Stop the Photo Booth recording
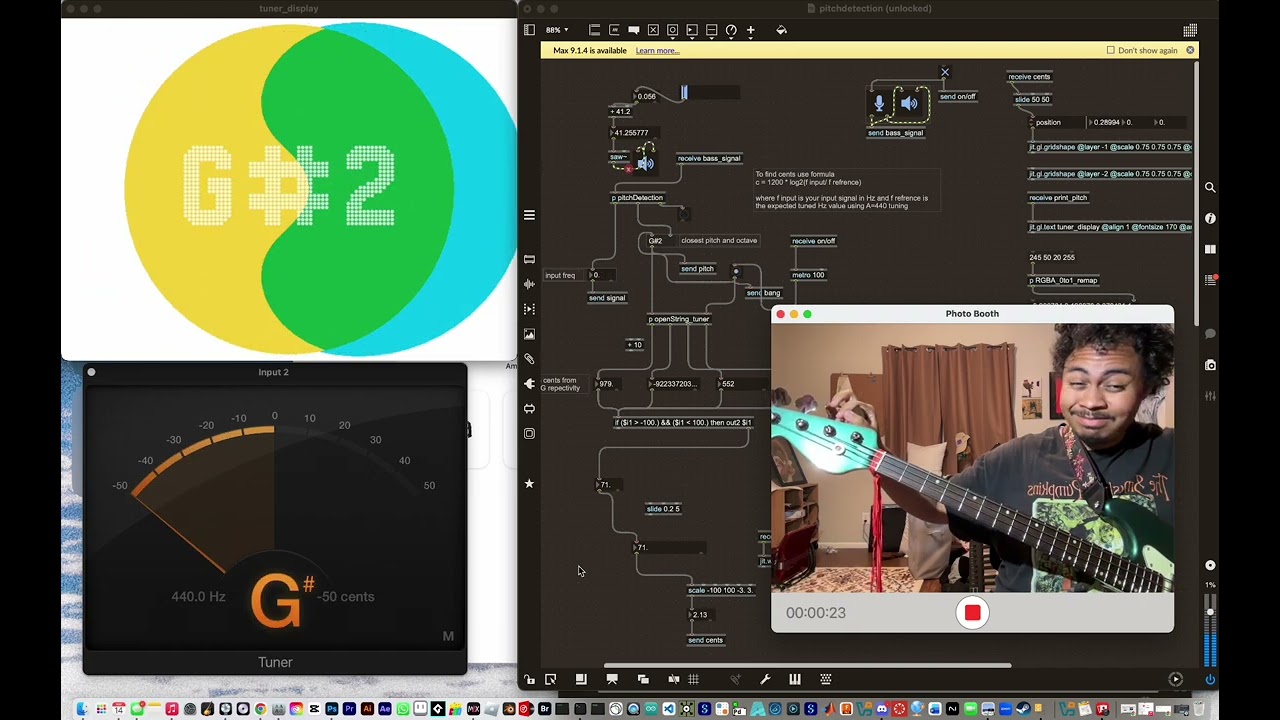1280x720 pixels. click(x=972, y=613)
